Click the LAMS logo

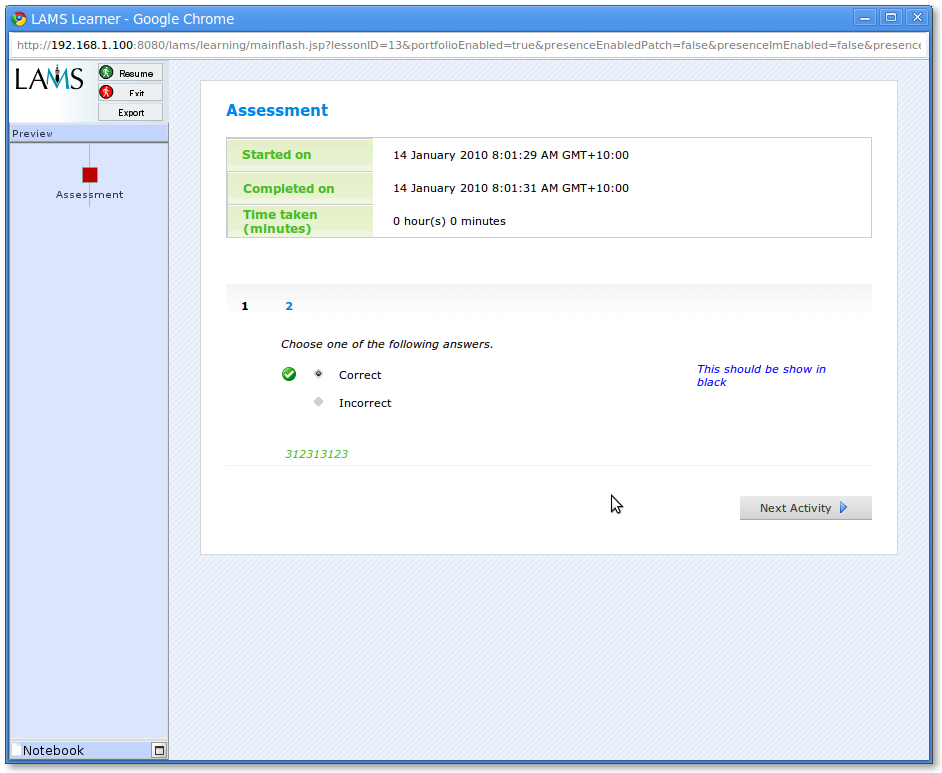pyautogui.click(x=50, y=80)
